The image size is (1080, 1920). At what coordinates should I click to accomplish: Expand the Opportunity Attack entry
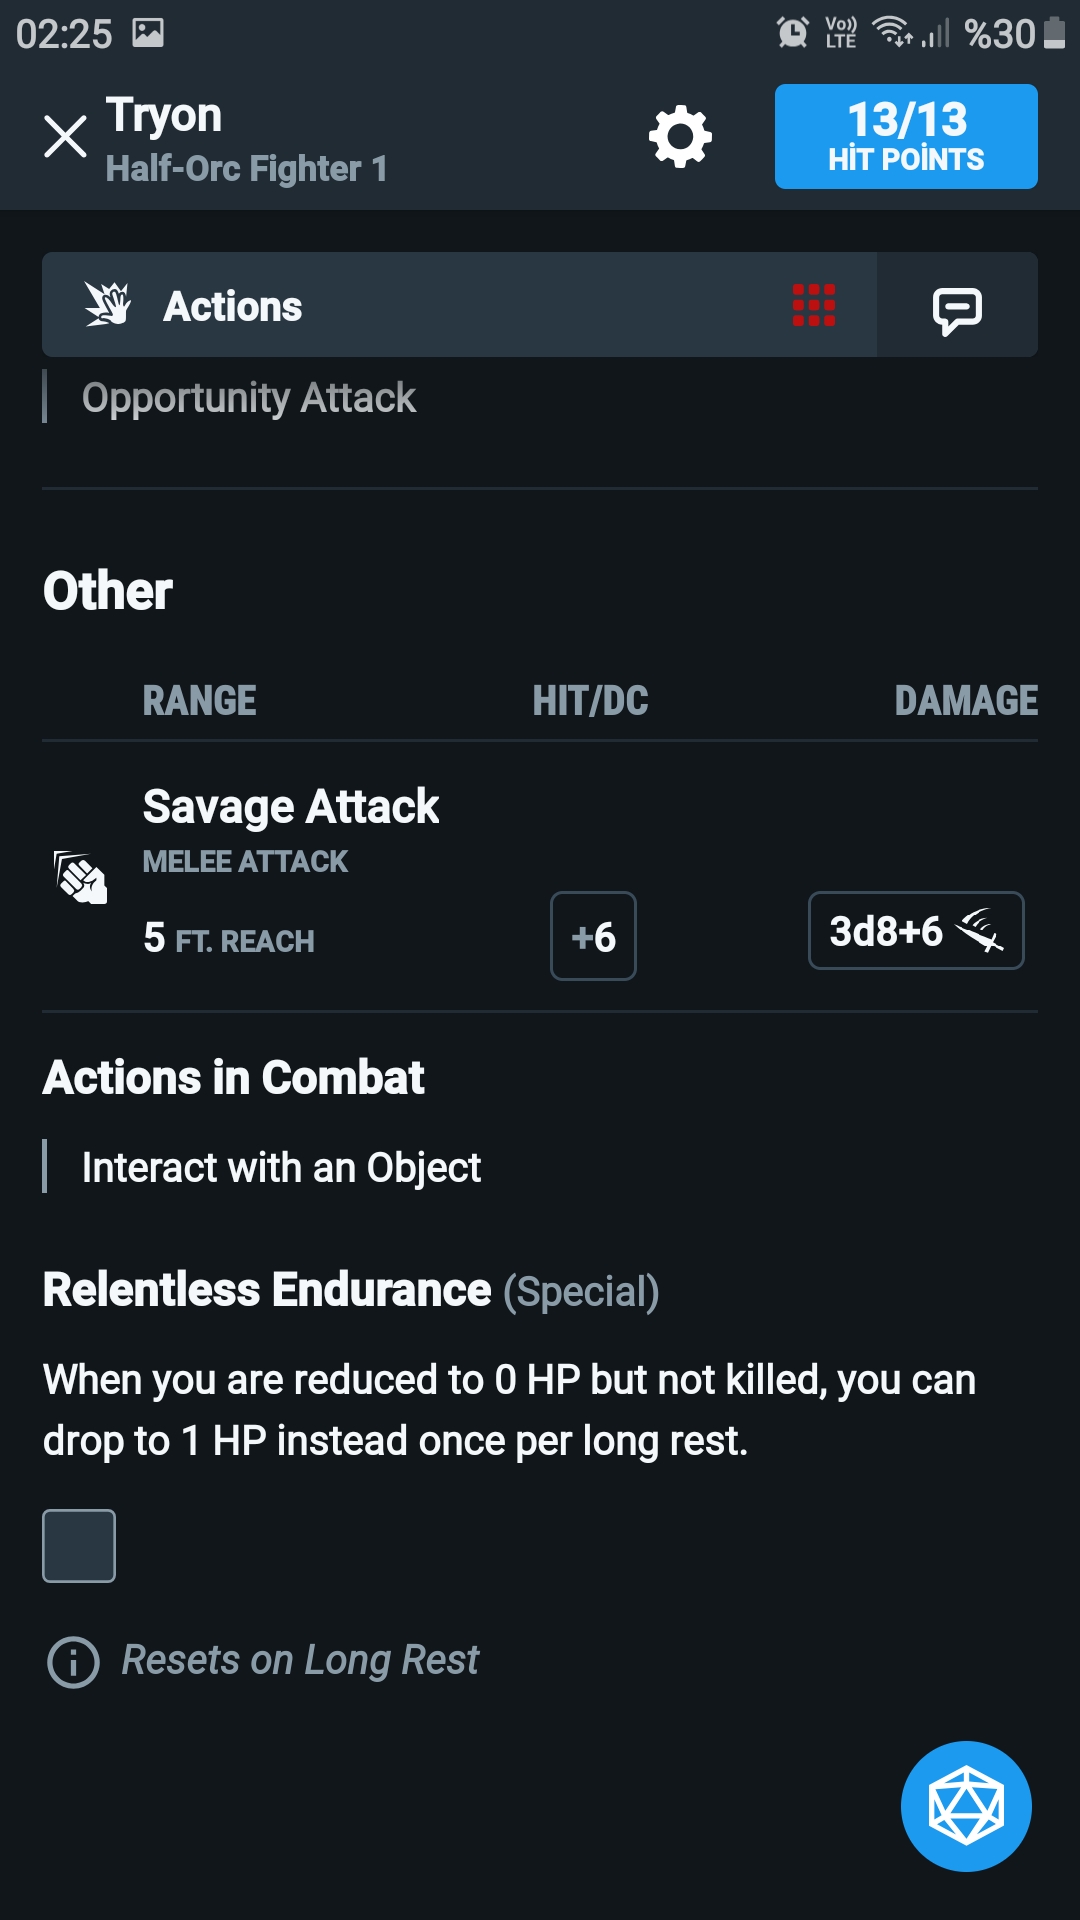point(249,397)
